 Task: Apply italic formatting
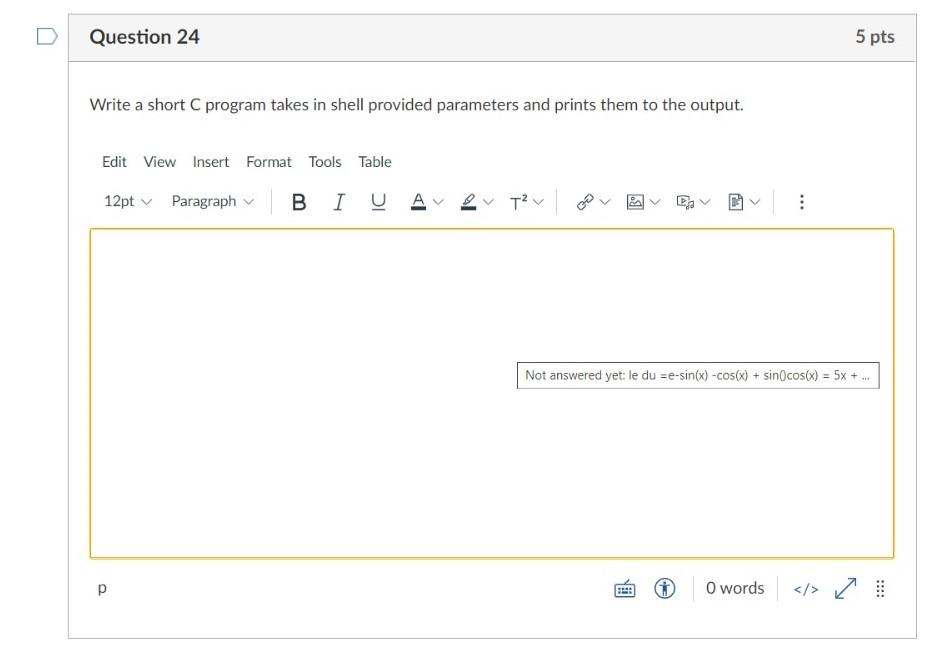pyautogui.click(x=338, y=201)
